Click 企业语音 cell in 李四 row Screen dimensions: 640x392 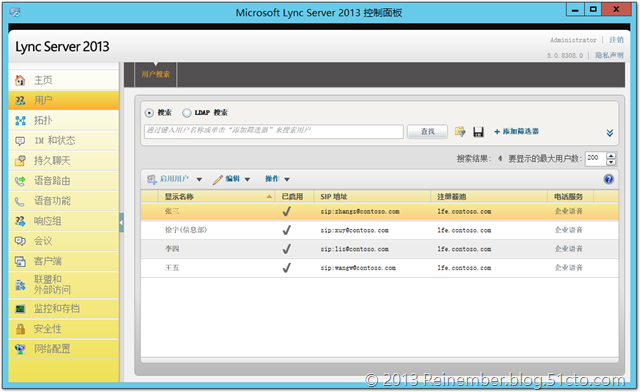[569, 249]
